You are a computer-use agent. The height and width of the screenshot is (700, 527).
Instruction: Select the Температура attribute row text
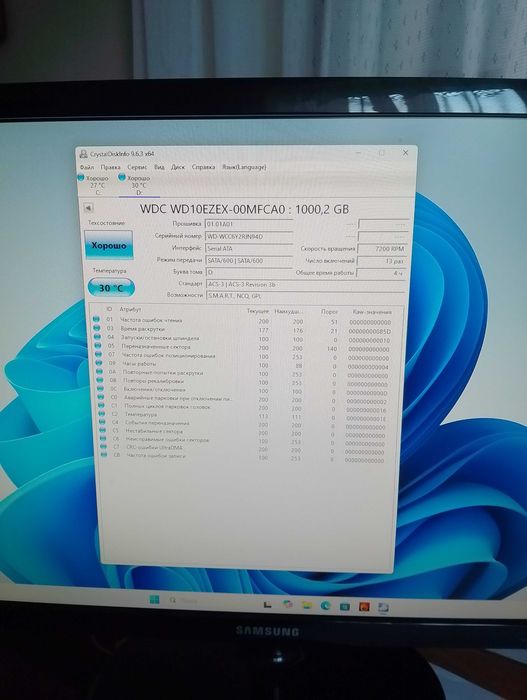point(141,414)
